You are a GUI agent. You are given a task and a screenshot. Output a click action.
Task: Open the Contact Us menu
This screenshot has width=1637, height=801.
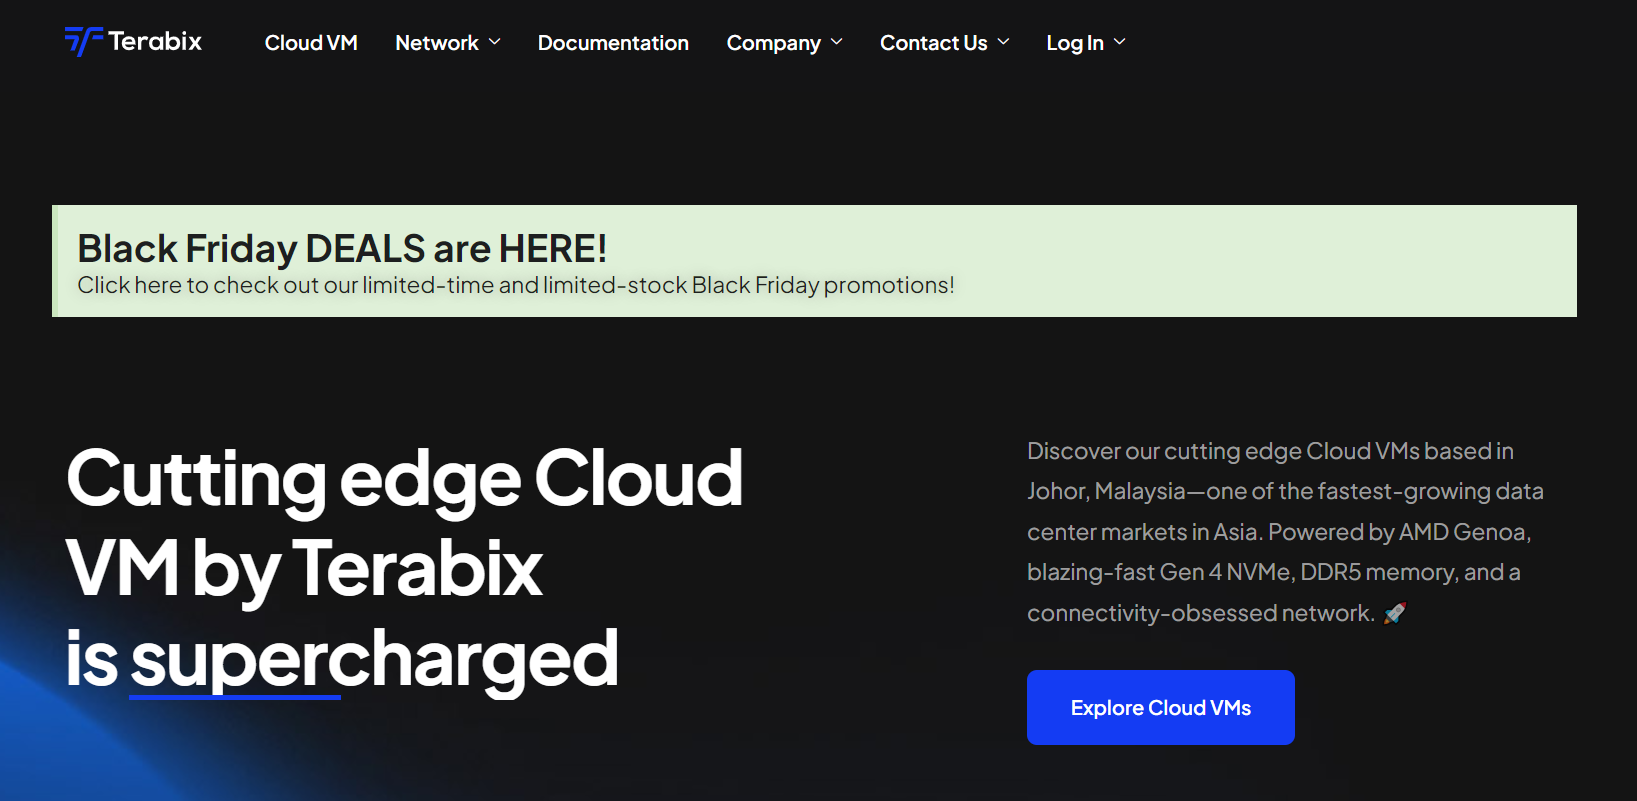pyautogui.click(x=934, y=43)
